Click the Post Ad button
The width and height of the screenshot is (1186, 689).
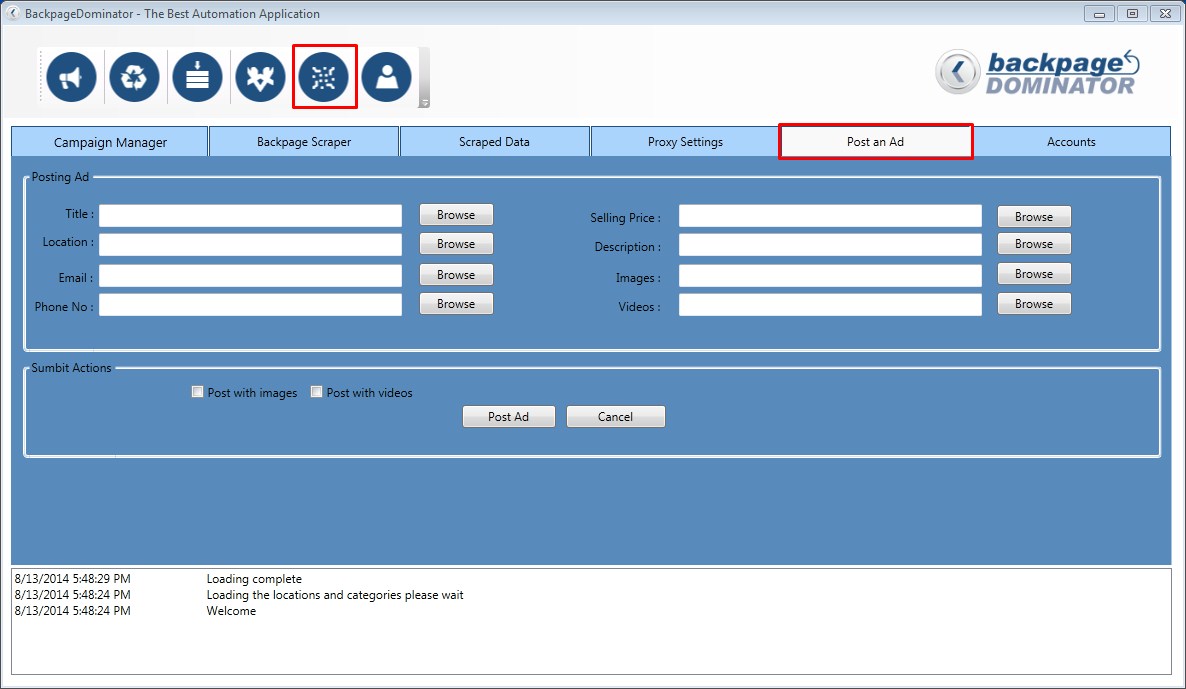[508, 416]
